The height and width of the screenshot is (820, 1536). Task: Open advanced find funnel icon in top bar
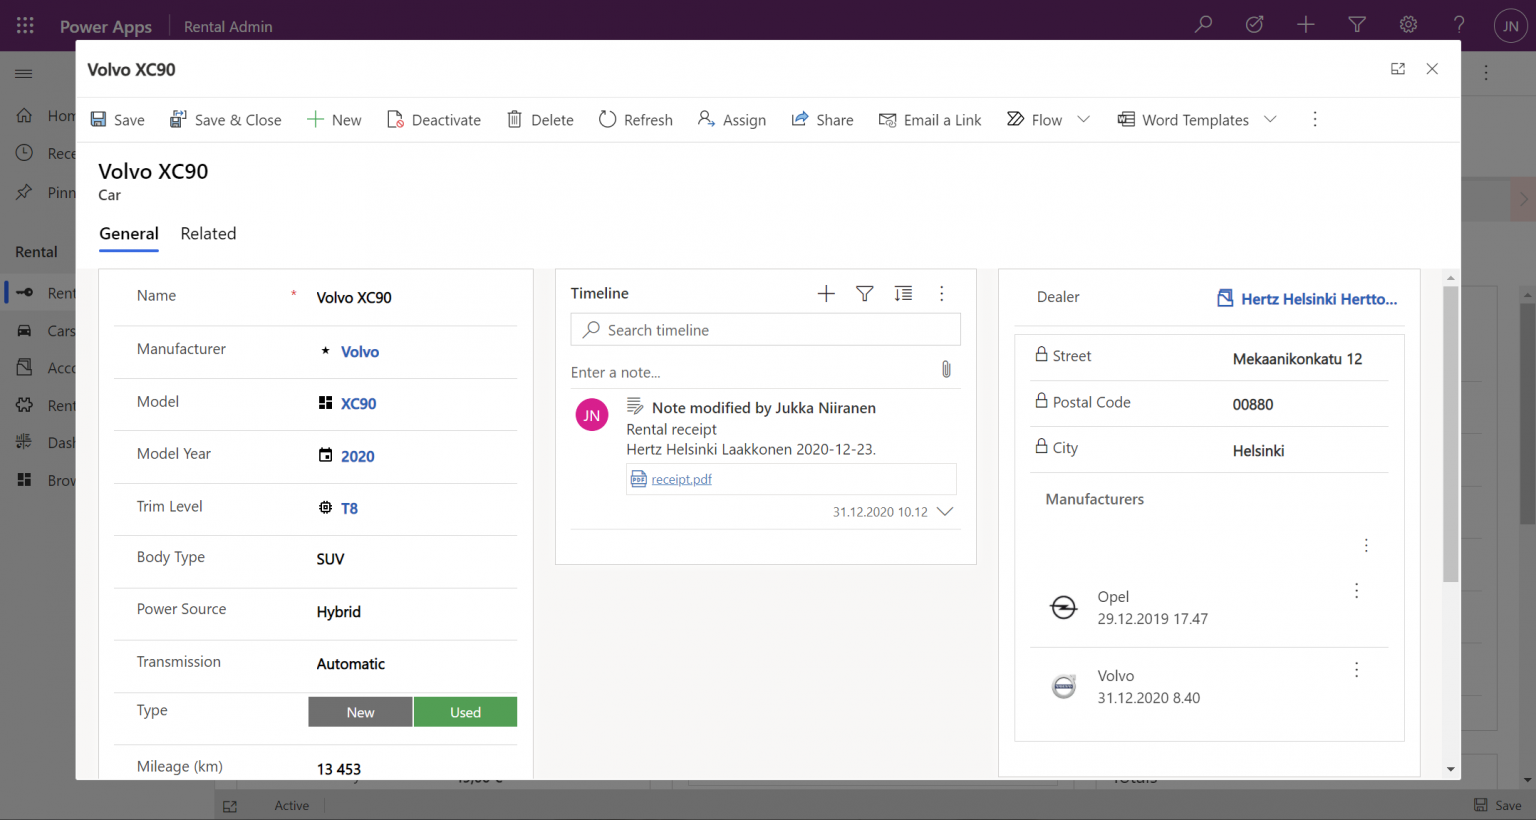(x=1357, y=24)
